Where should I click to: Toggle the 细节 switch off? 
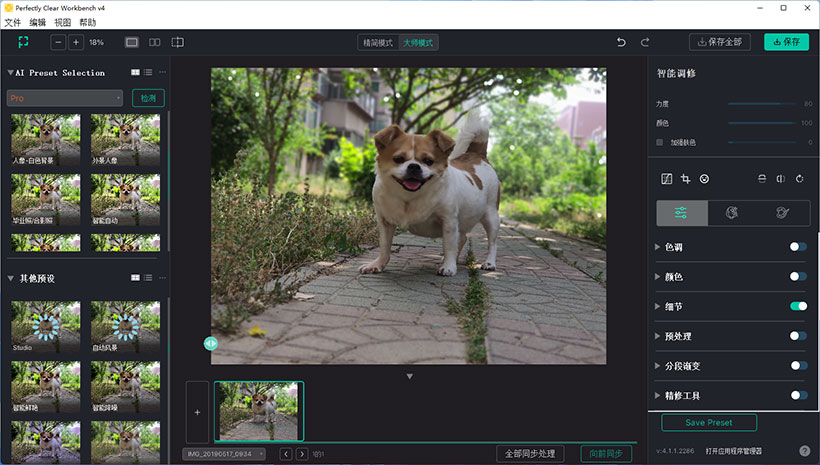798,306
